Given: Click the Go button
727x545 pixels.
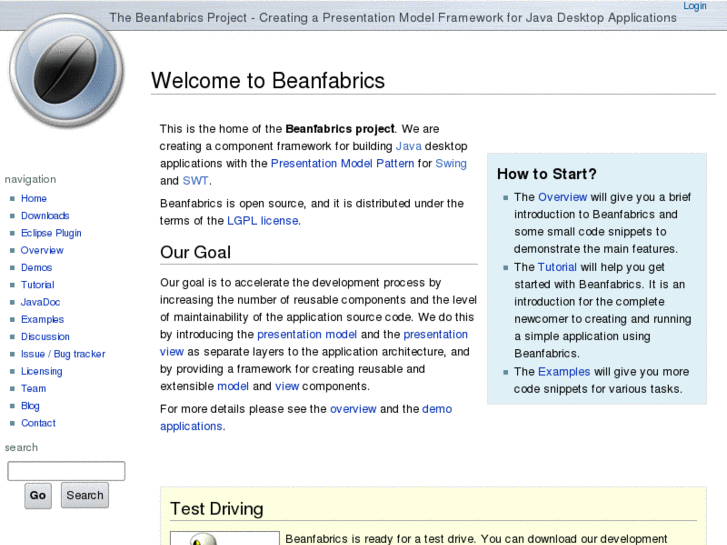Looking at the screenshot, I should coord(38,495).
